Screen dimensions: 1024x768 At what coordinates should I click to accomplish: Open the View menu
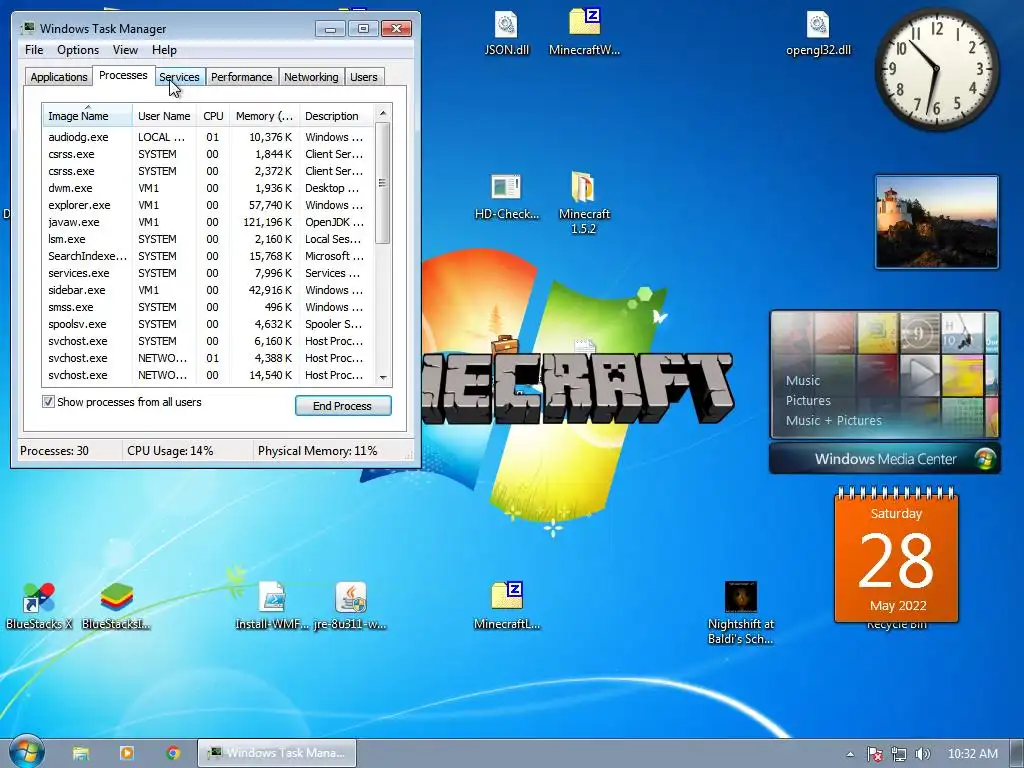[125, 50]
